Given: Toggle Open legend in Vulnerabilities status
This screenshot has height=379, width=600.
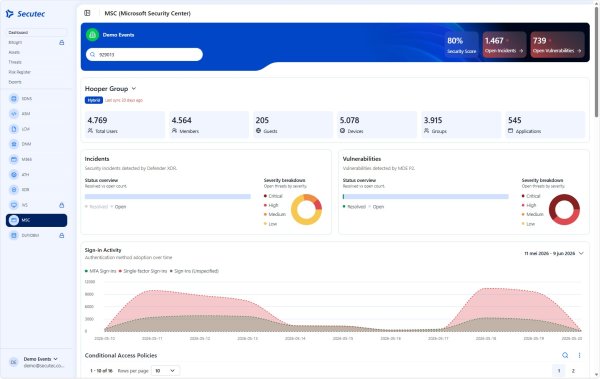Looking at the screenshot, I should [376, 207].
